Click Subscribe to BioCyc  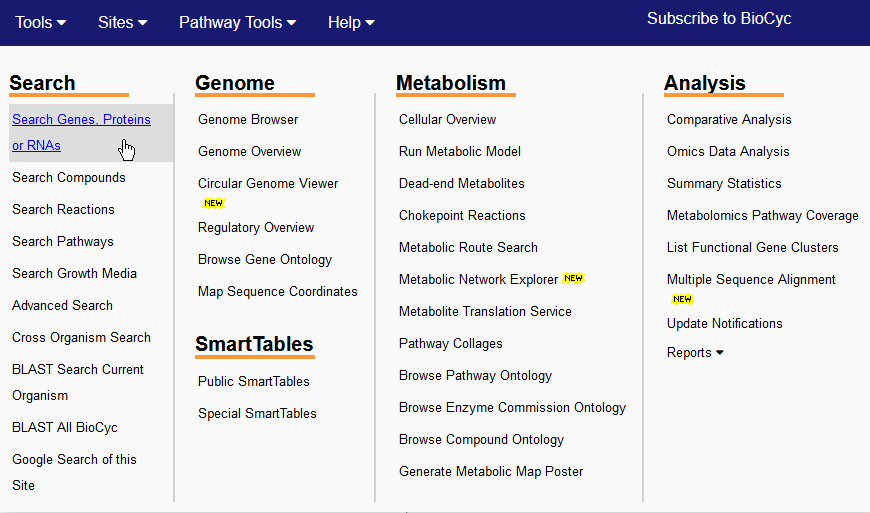tap(719, 18)
